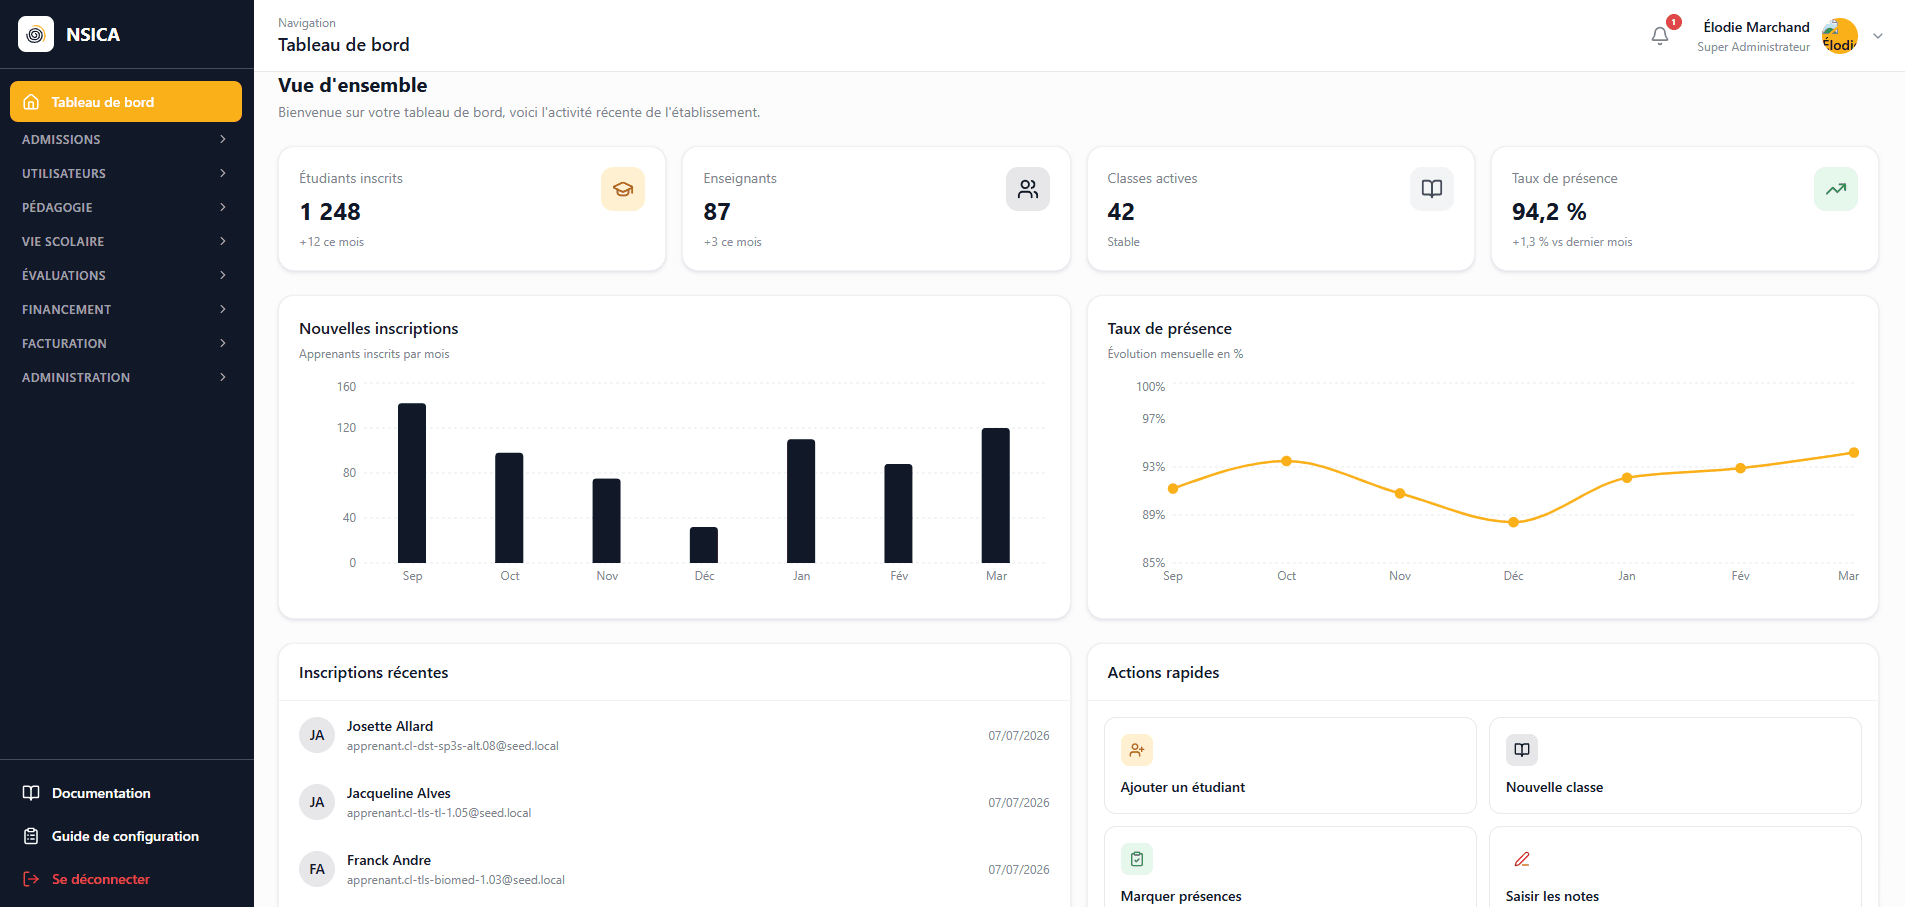This screenshot has height=907, width=1905.
Task: Open the VIE SCOLAIRE menu
Action: click(126, 241)
